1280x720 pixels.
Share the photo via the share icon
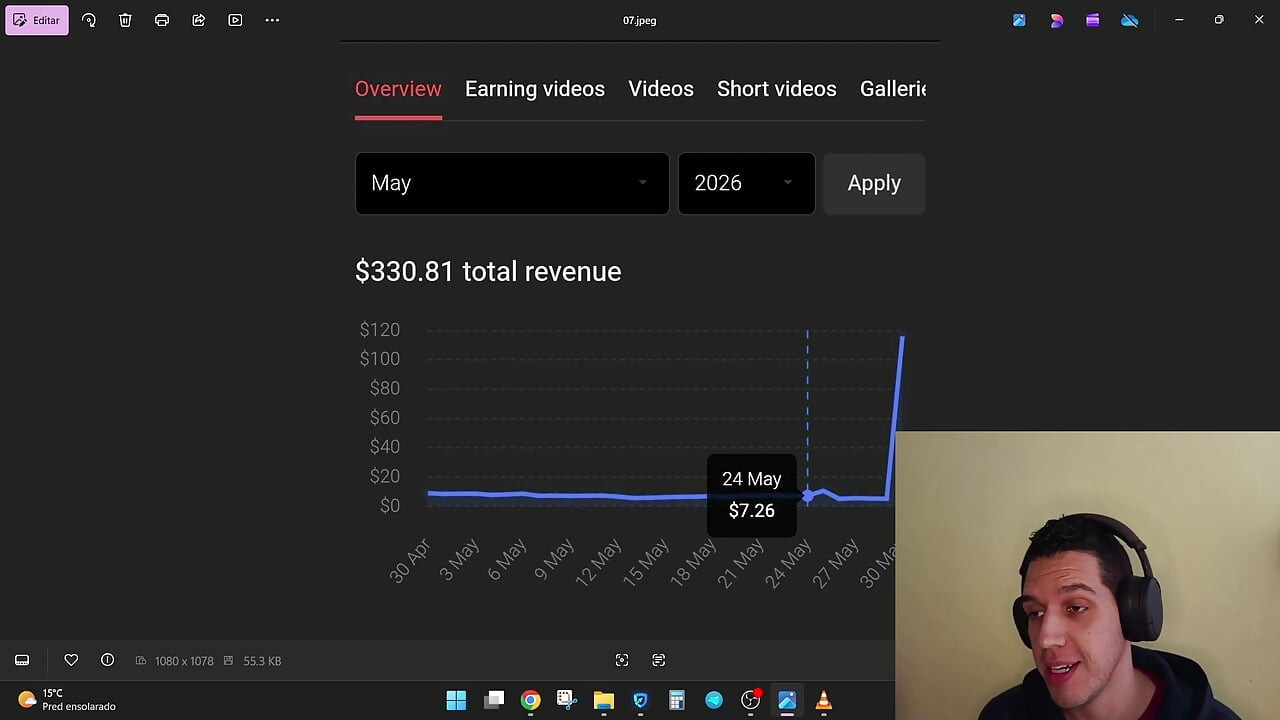click(198, 20)
